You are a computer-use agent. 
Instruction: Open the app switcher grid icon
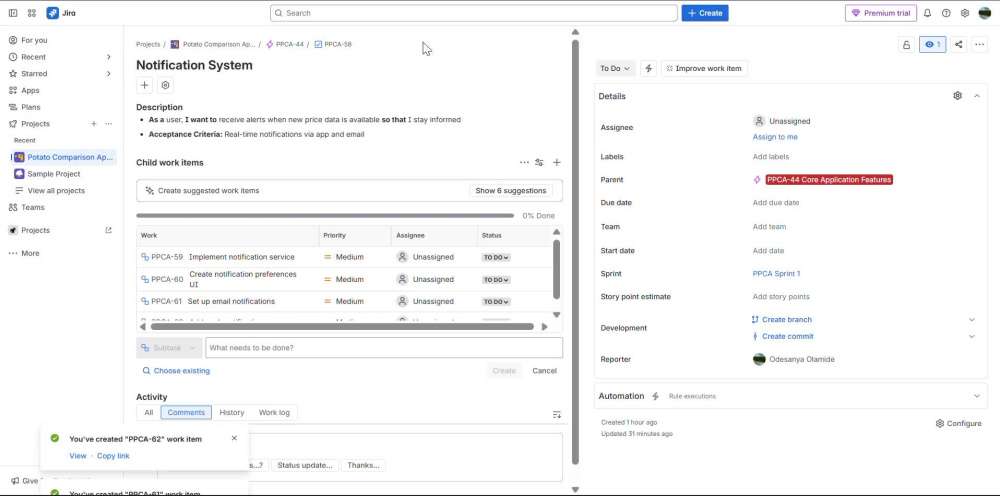tap(32, 13)
